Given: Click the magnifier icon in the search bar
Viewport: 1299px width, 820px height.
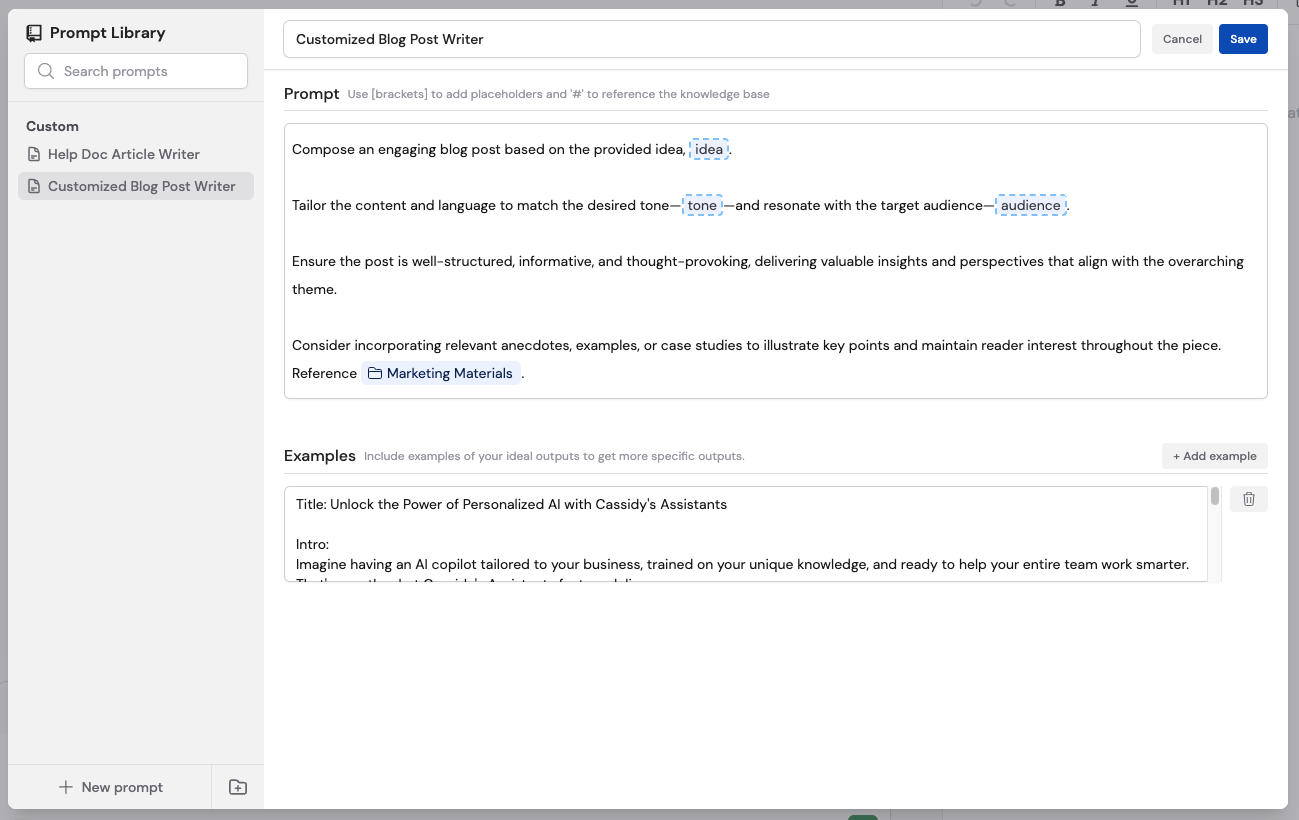Looking at the screenshot, I should pos(46,71).
